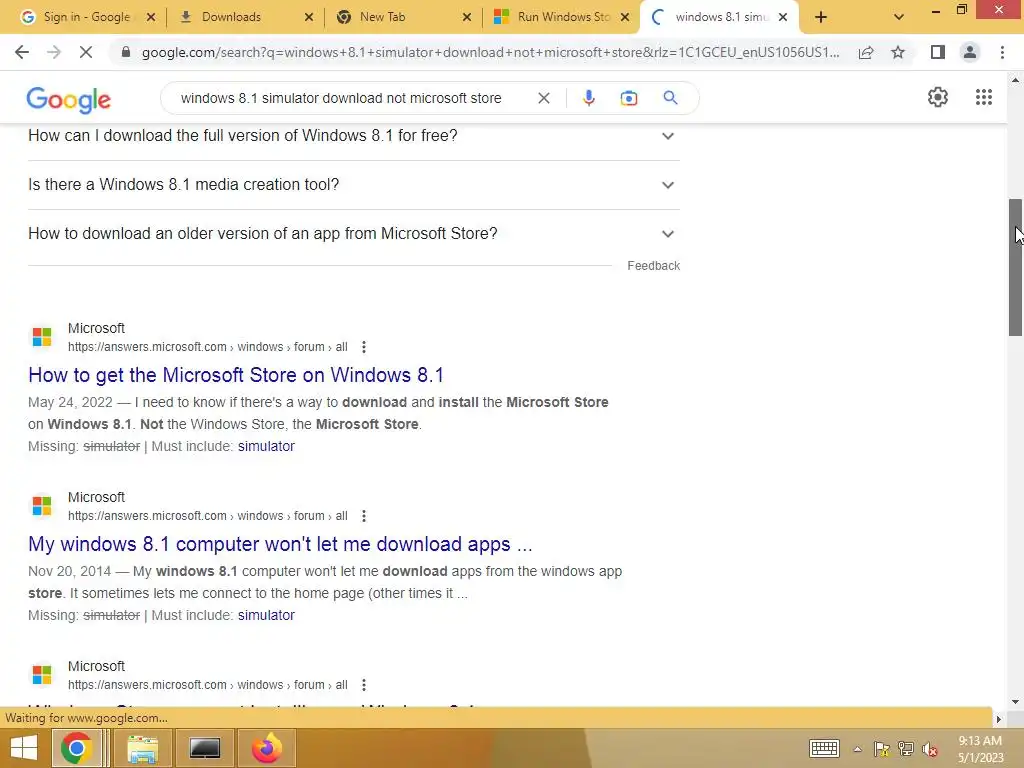Open Chrome profile avatar

(x=970, y=52)
